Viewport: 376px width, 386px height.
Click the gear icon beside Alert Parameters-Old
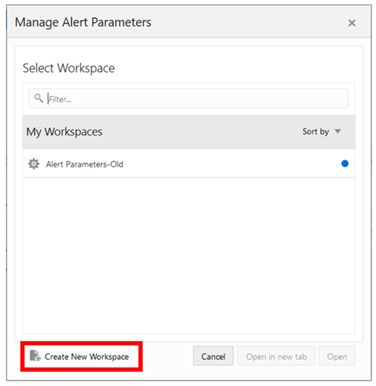point(33,164)
